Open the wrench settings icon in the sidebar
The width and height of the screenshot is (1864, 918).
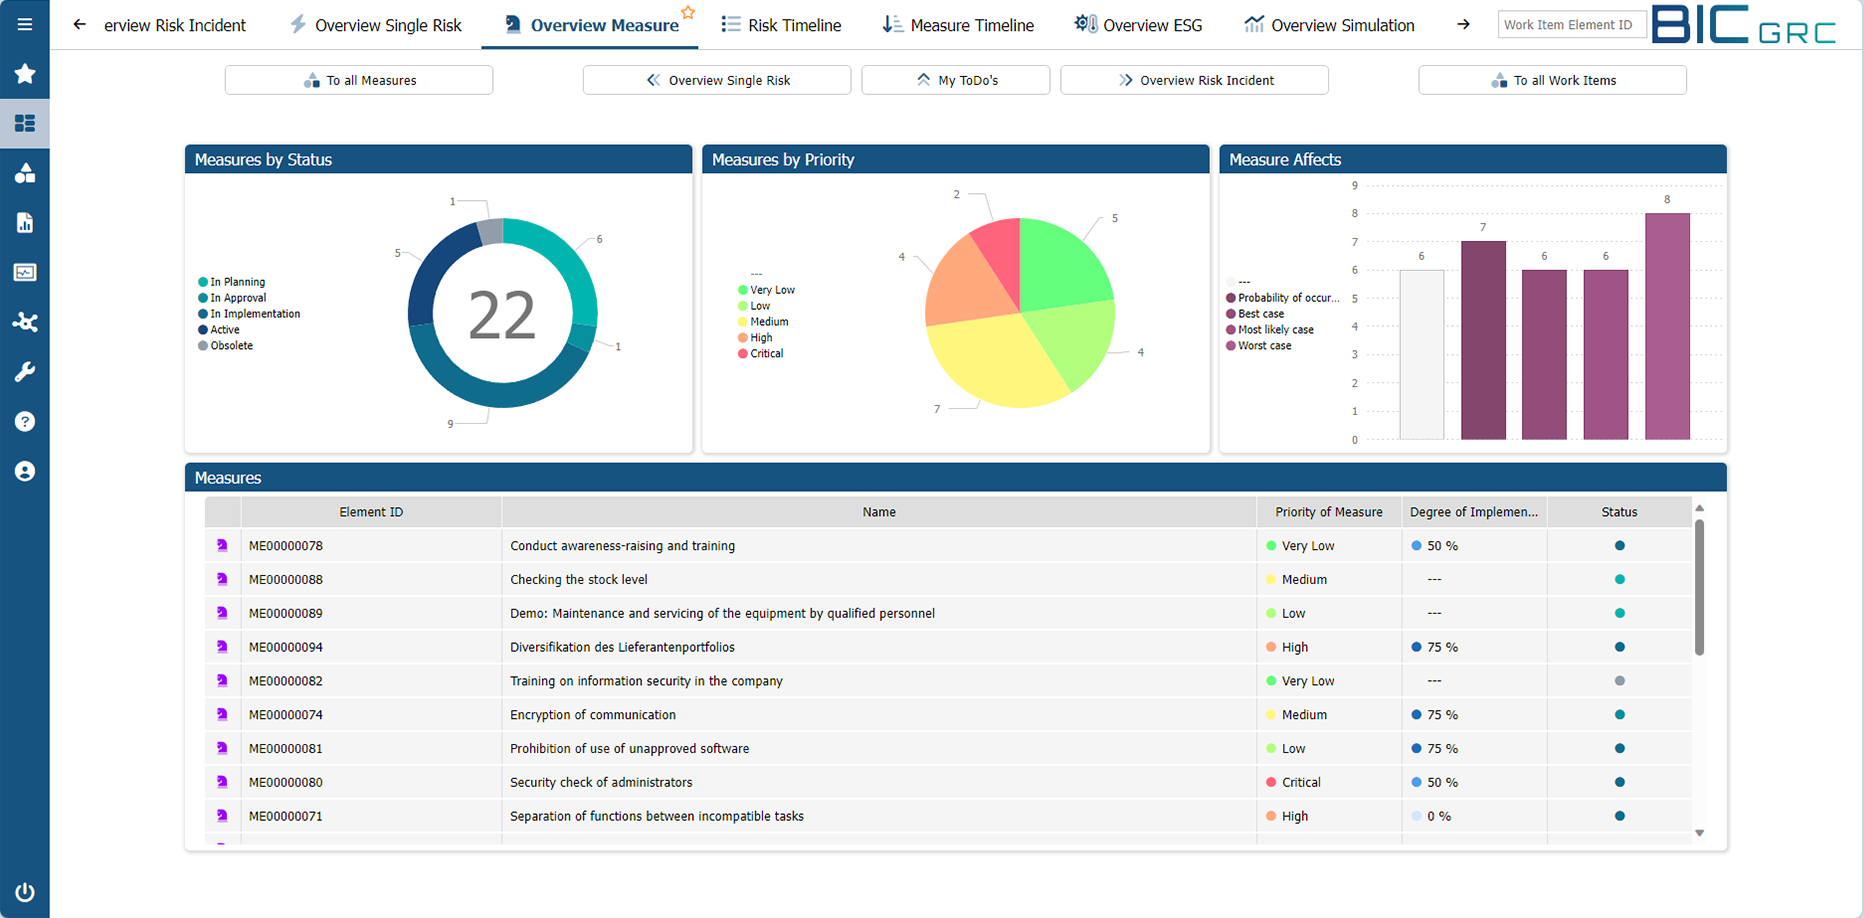(x=25, y=371)
